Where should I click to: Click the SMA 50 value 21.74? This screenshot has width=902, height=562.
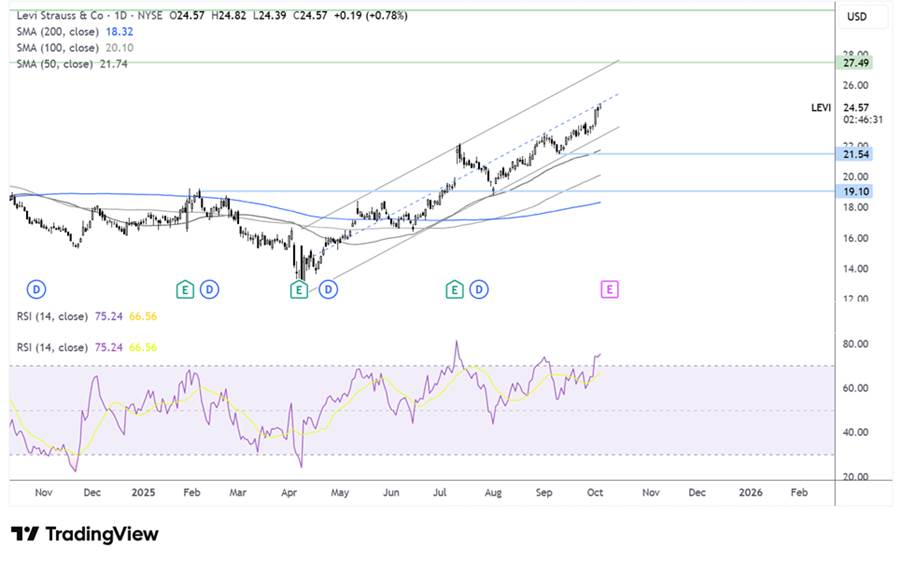coord(114,64)
